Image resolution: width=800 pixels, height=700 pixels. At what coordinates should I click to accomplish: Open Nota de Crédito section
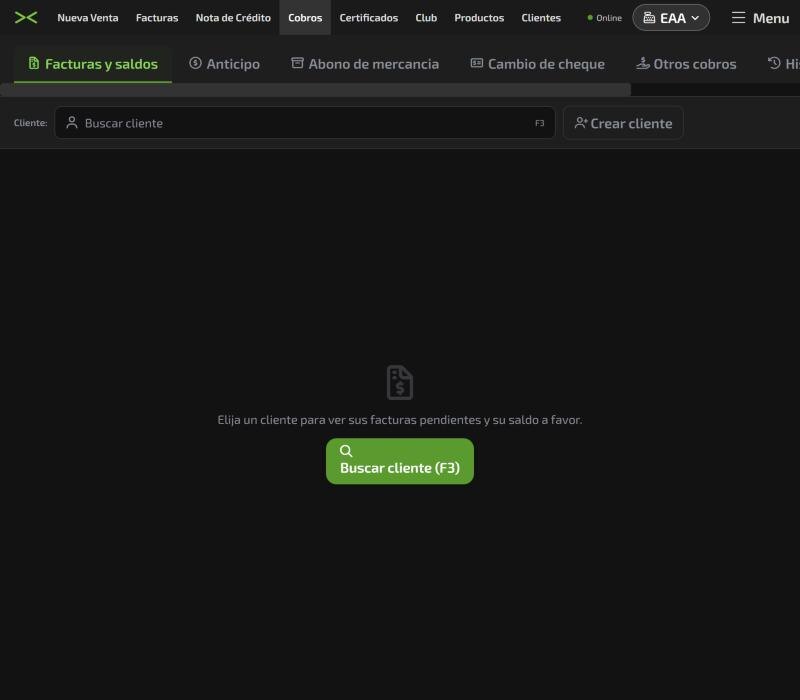point(233,18)
